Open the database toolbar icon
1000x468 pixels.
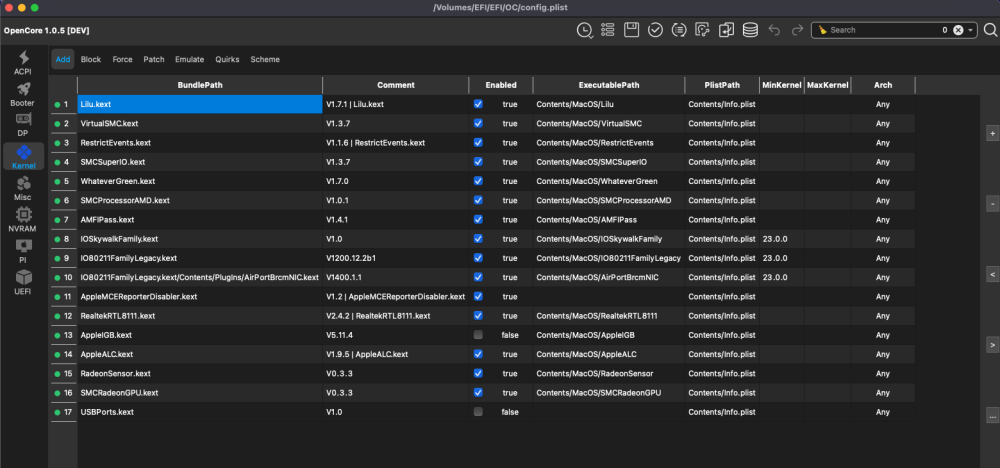[x=751, y=30]
